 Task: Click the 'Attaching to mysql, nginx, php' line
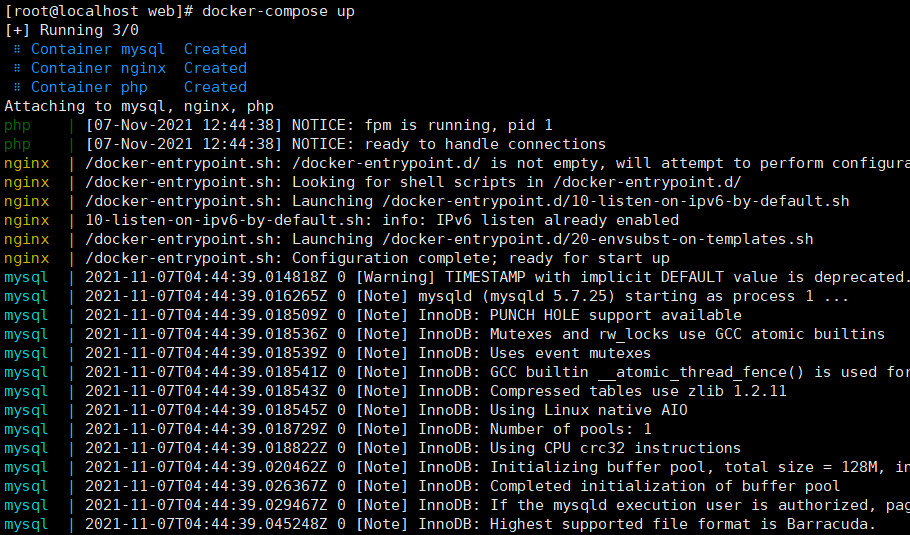click(139, 107)
